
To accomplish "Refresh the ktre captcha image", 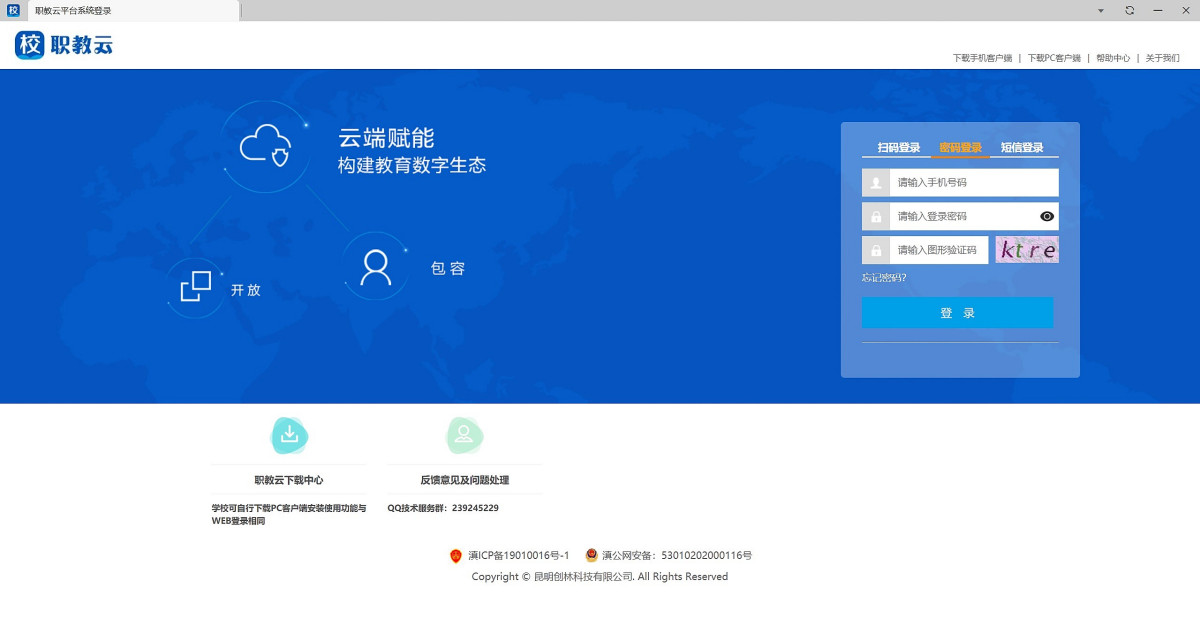I will [x=1027, y=250].
